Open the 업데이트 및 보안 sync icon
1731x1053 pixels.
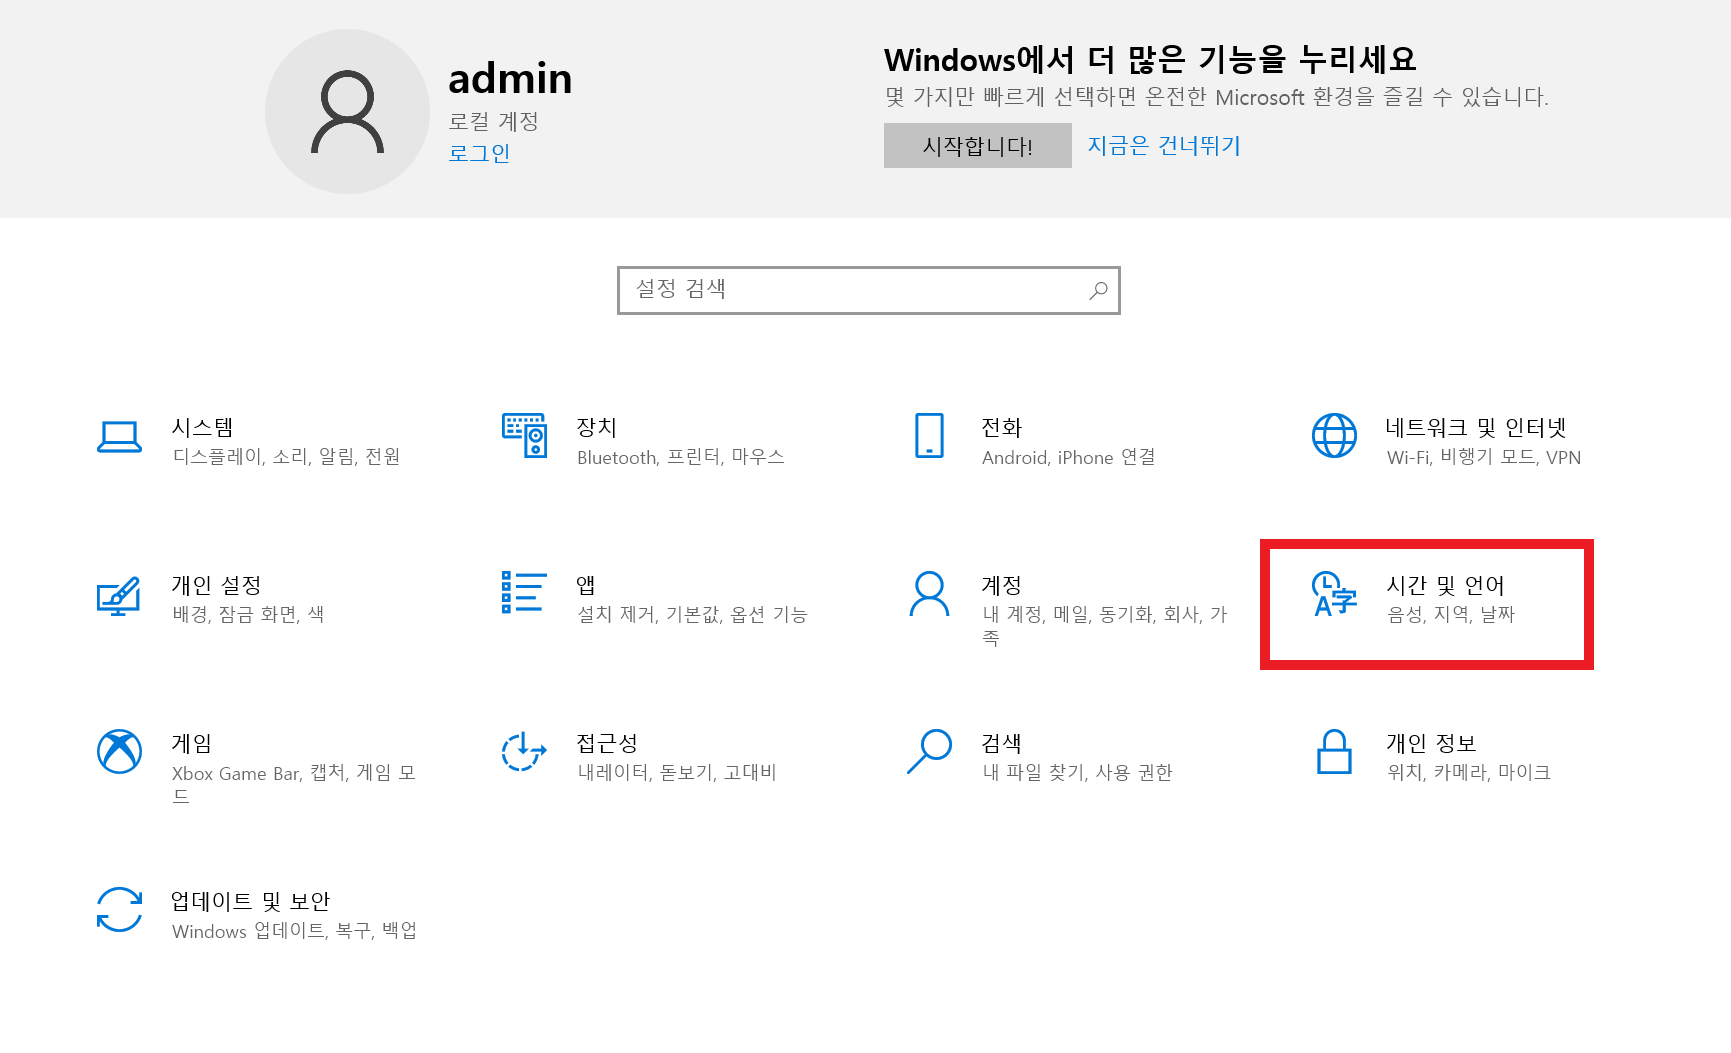[119, 909]
